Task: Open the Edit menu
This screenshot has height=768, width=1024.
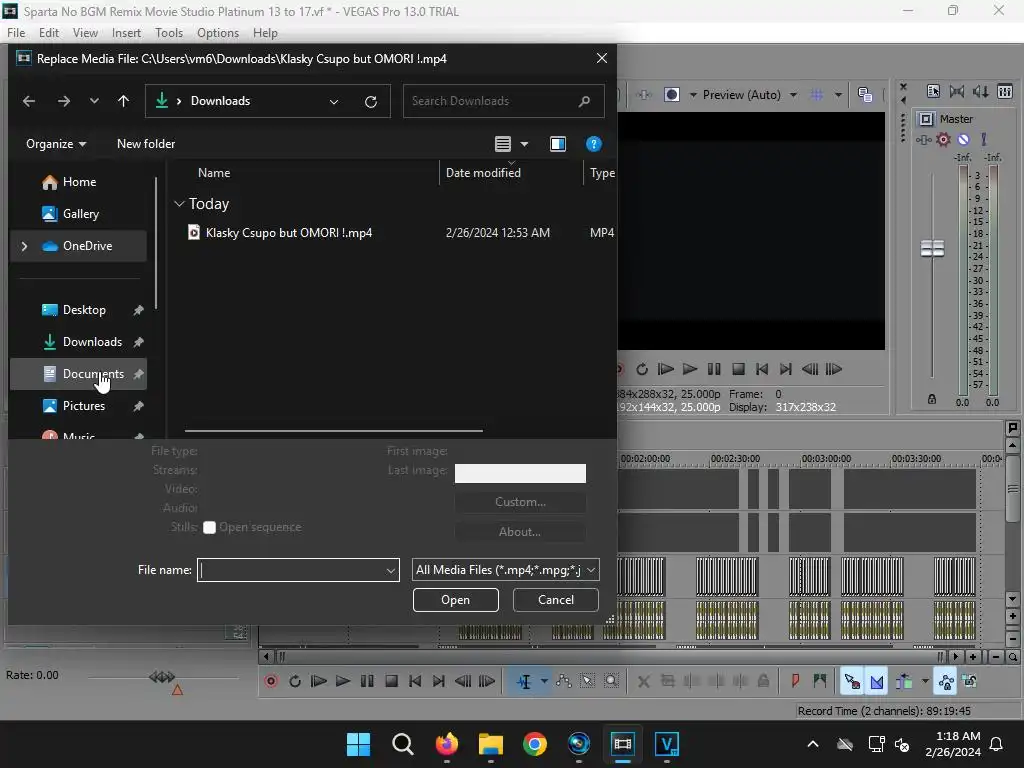Action: (49, 33)
